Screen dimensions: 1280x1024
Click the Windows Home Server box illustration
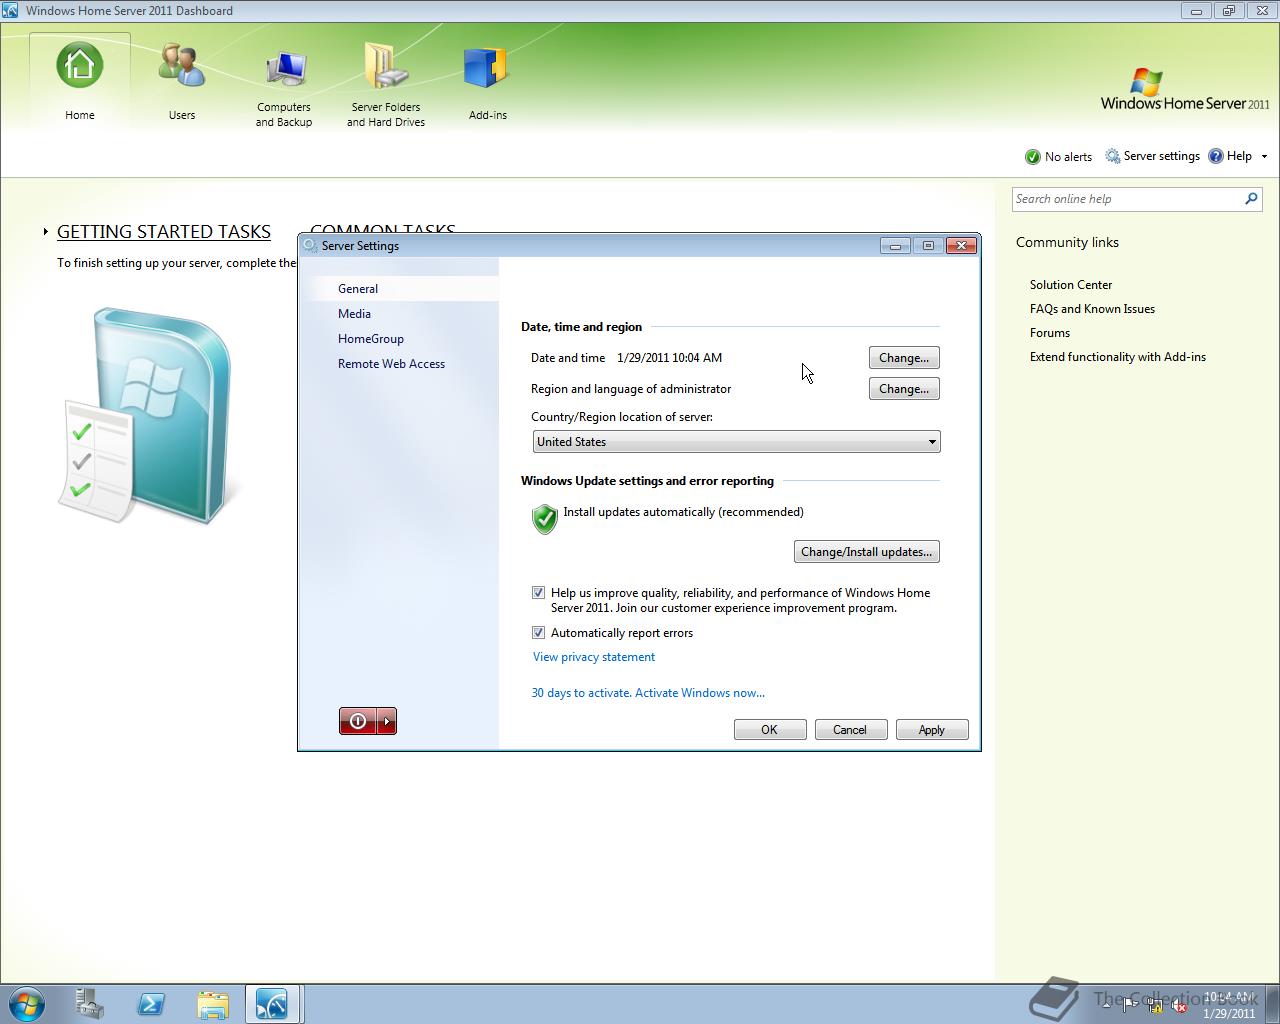click(x=146, y=415)
